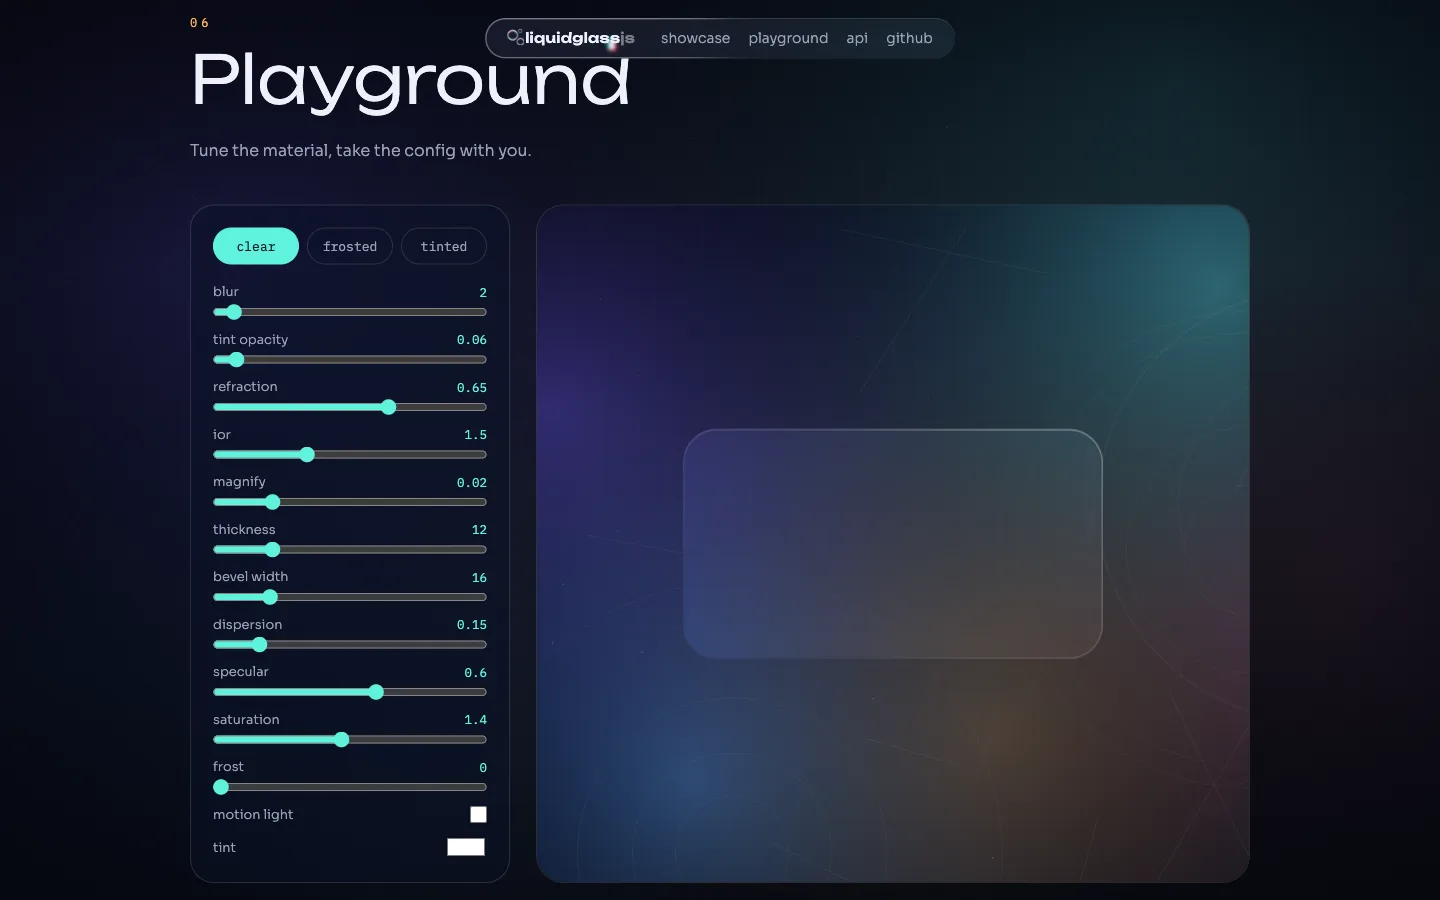Click the motion light label
The image size is (1440, 900).
253,814
